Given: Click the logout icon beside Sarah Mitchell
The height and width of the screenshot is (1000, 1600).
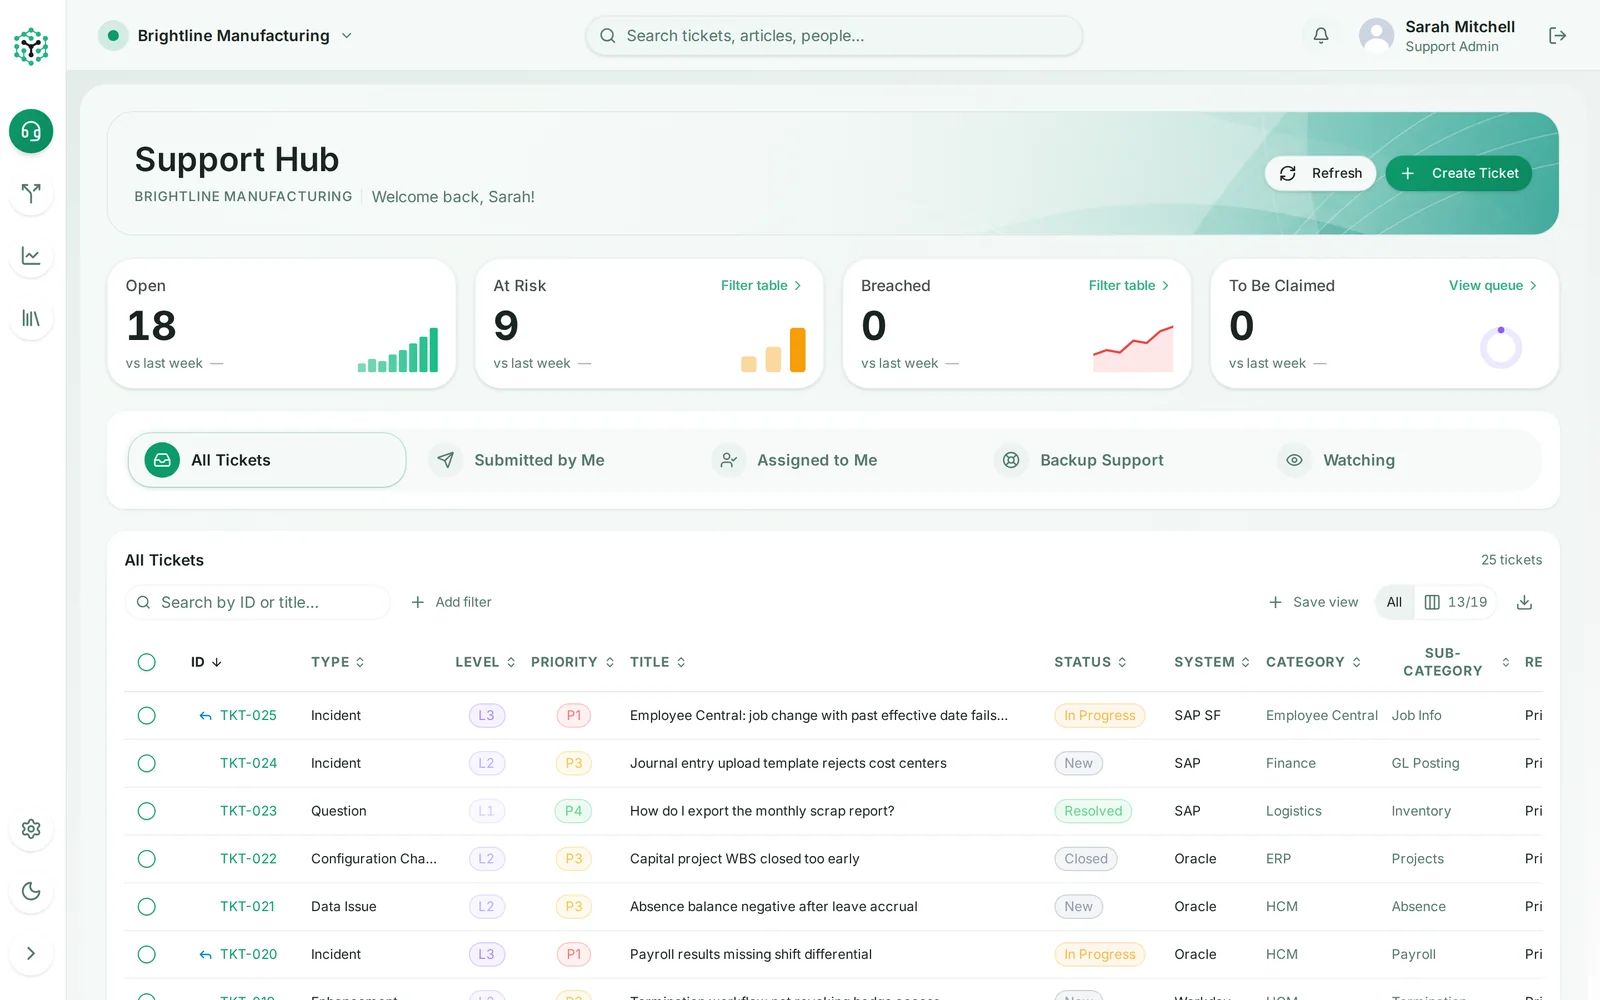Looking at the screenshot, I should 1557,36.
